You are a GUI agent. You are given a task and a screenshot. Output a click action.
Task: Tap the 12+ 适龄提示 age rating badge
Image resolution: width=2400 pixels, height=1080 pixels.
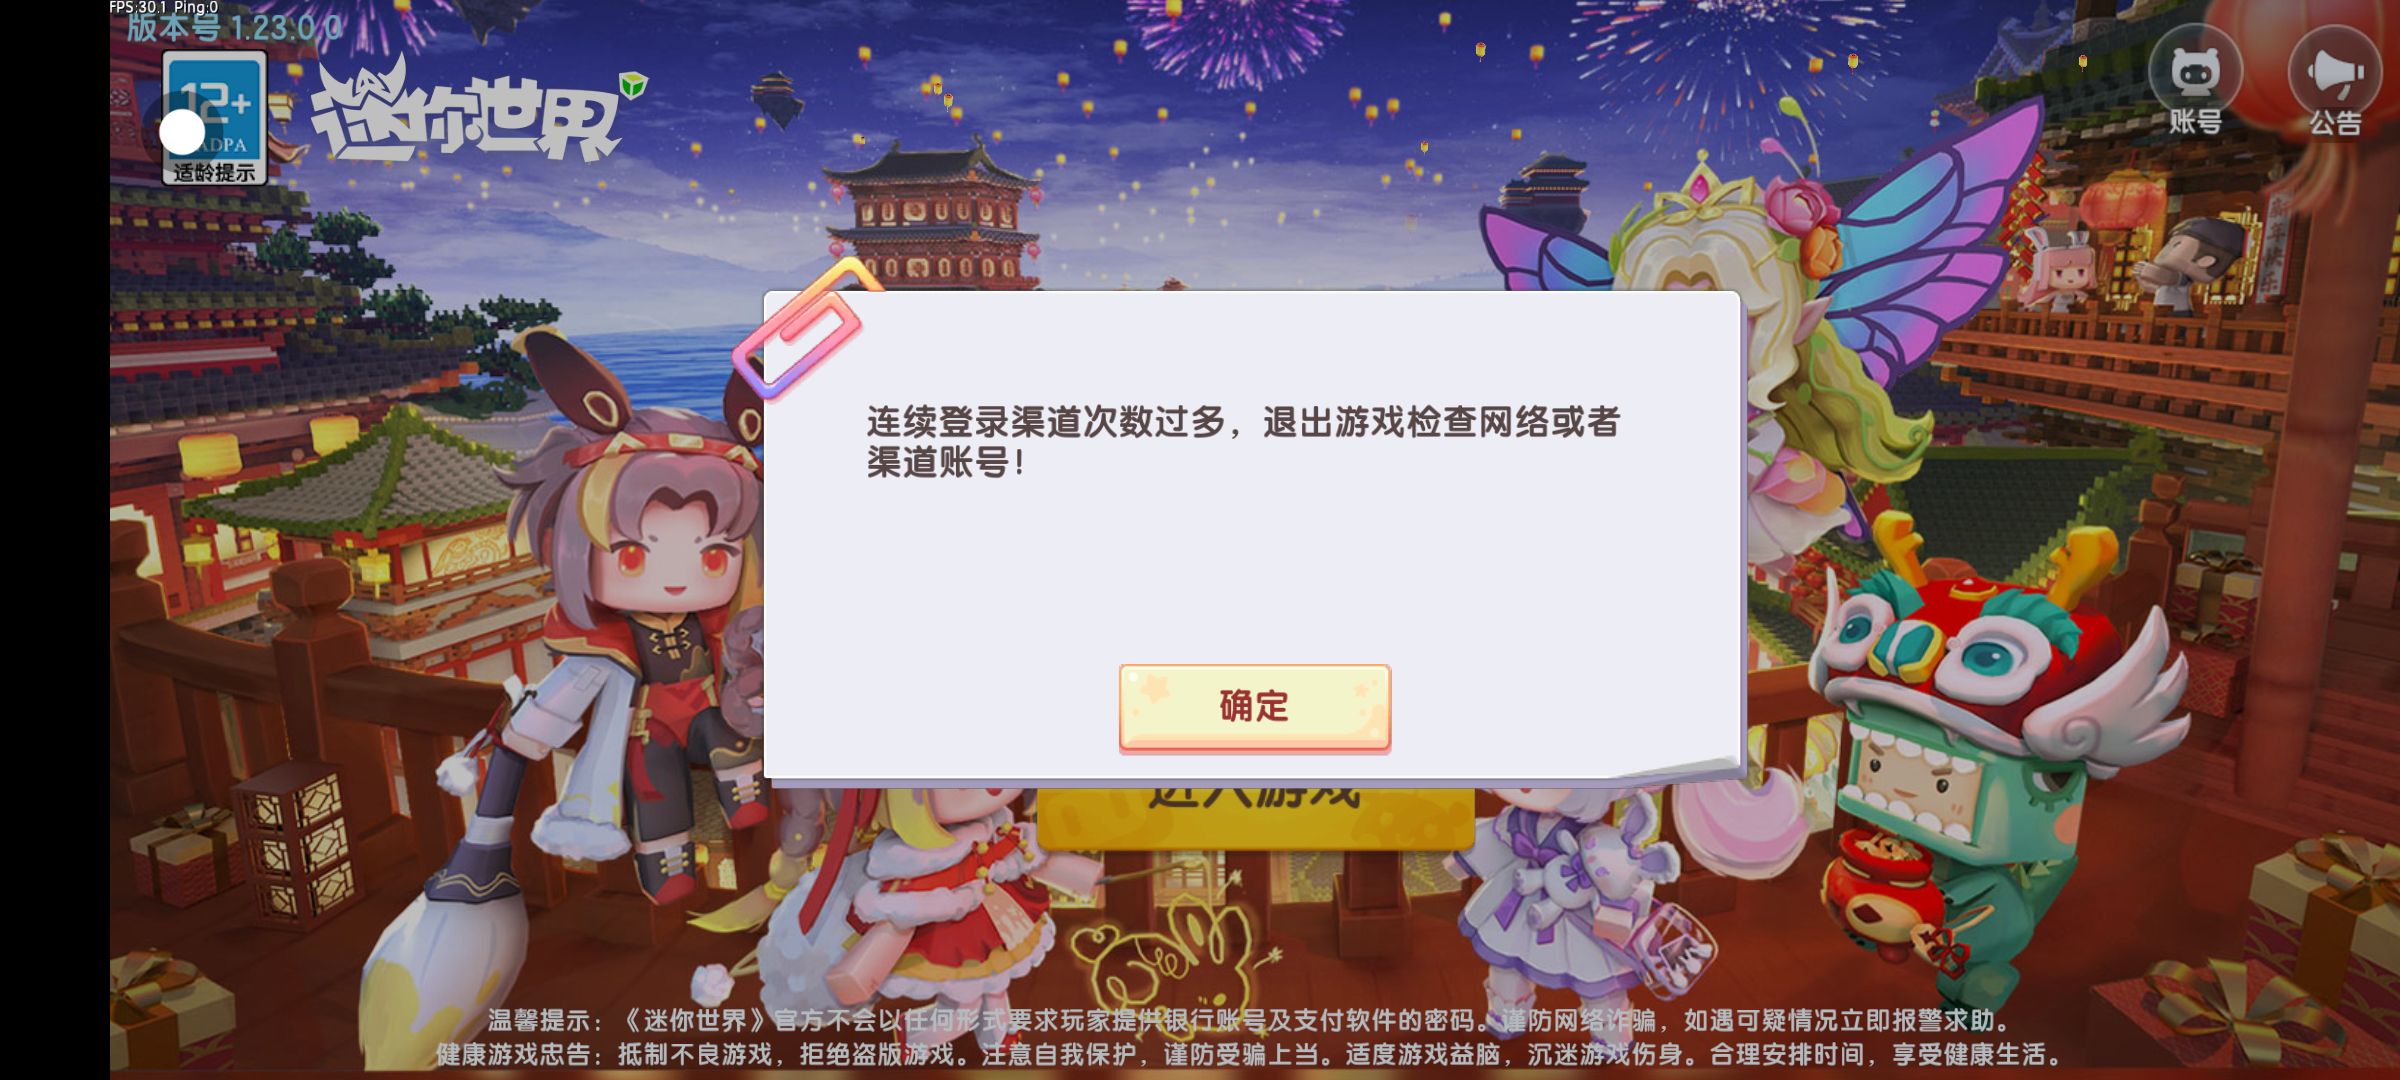pyautogui.click(x=215, y=119)
